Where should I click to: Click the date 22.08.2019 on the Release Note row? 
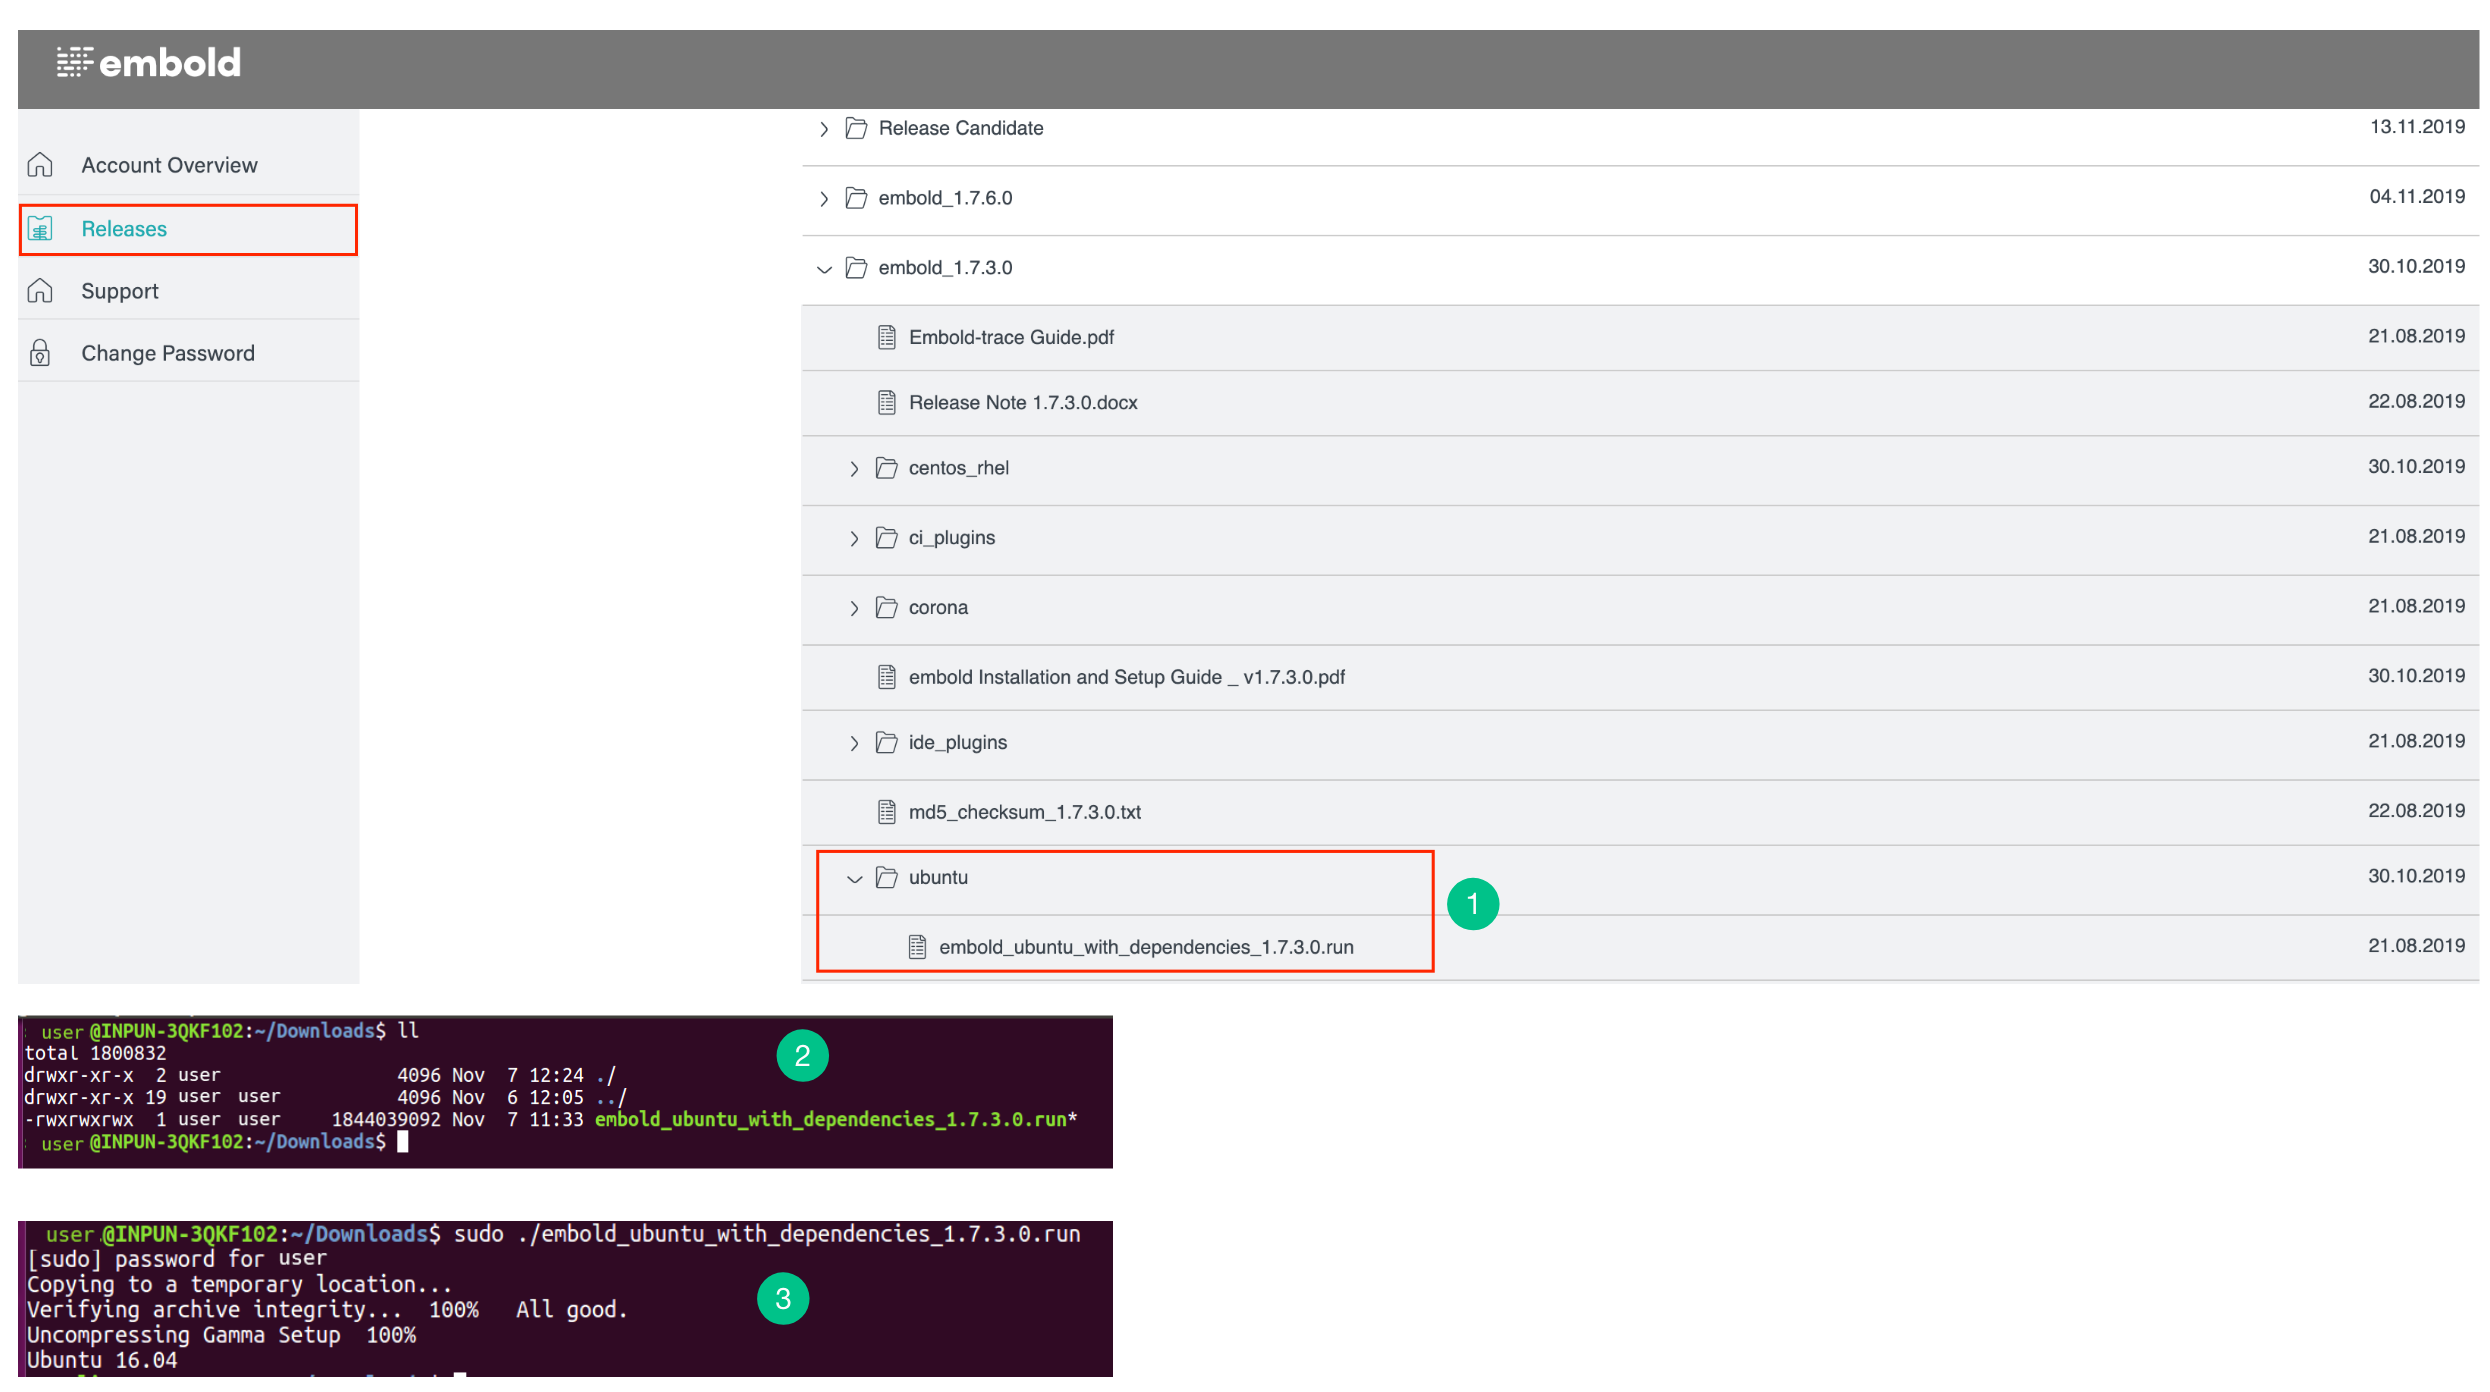(2416, 402)
